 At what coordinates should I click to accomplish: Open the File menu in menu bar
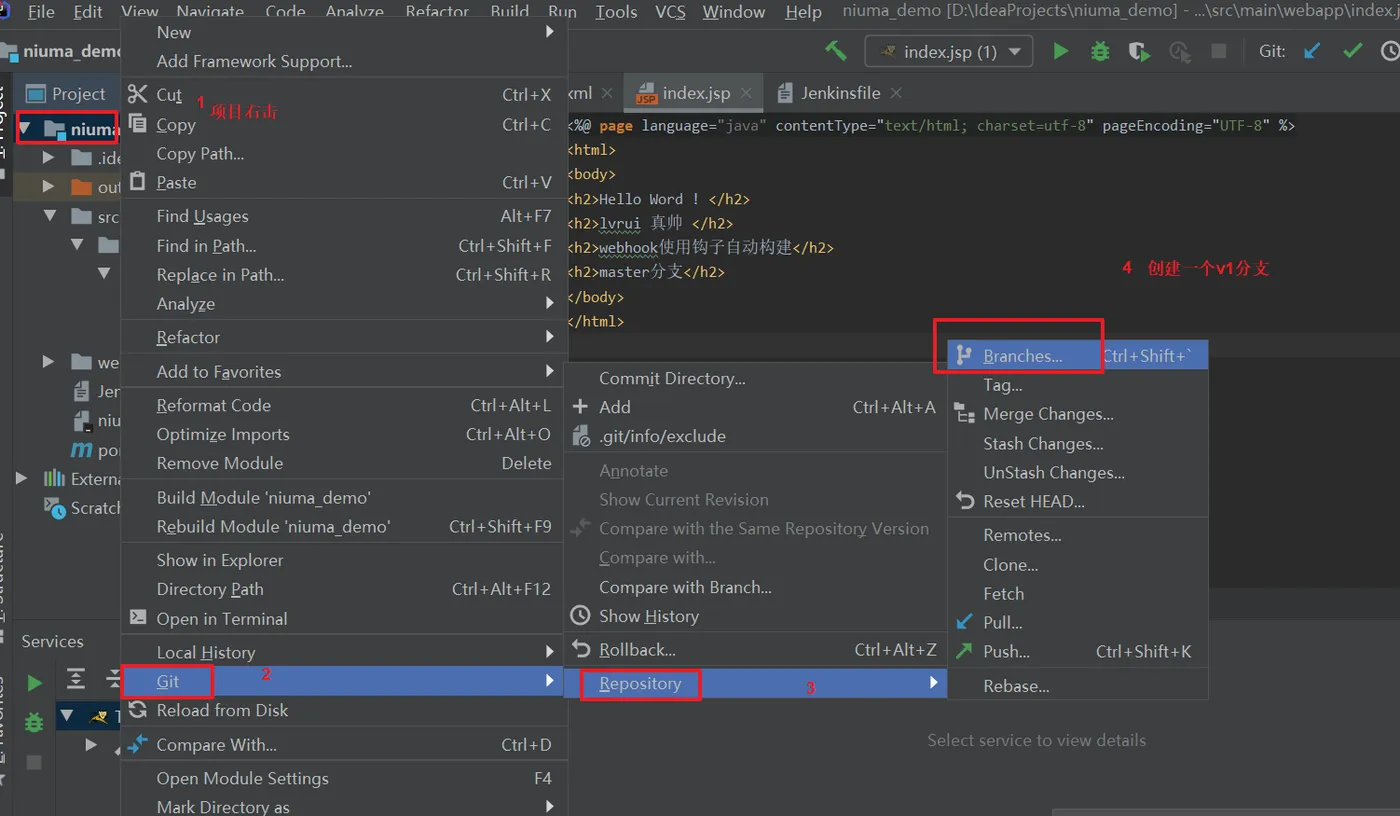coord(41,12)
